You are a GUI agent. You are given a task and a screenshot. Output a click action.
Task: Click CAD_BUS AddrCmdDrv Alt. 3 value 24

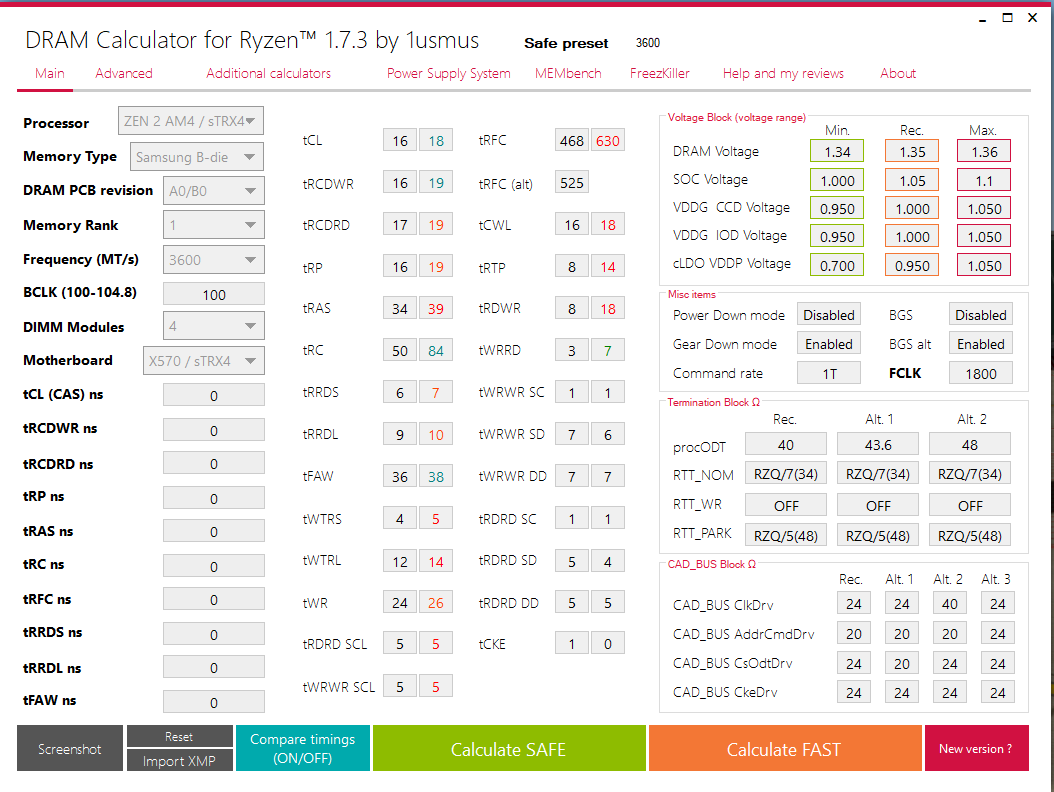[x=998, y=633]
